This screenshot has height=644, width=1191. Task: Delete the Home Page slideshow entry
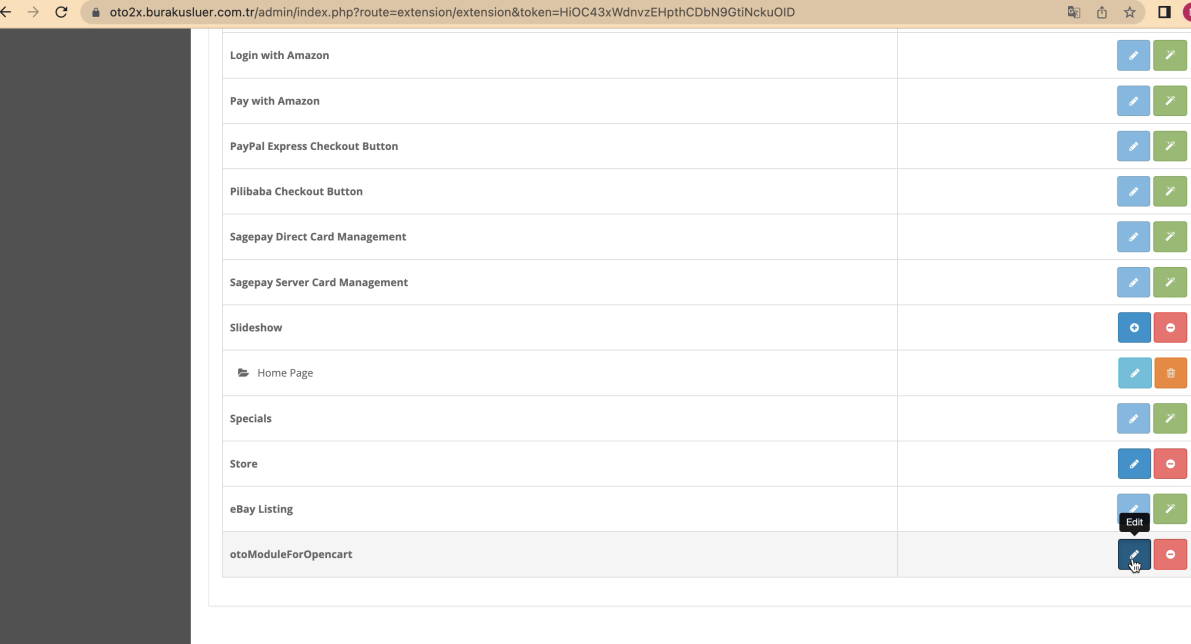(x=1170, y=373)
